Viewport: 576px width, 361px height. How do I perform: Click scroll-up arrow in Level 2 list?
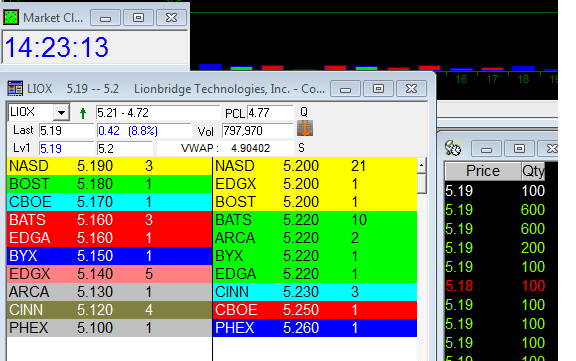422,165
